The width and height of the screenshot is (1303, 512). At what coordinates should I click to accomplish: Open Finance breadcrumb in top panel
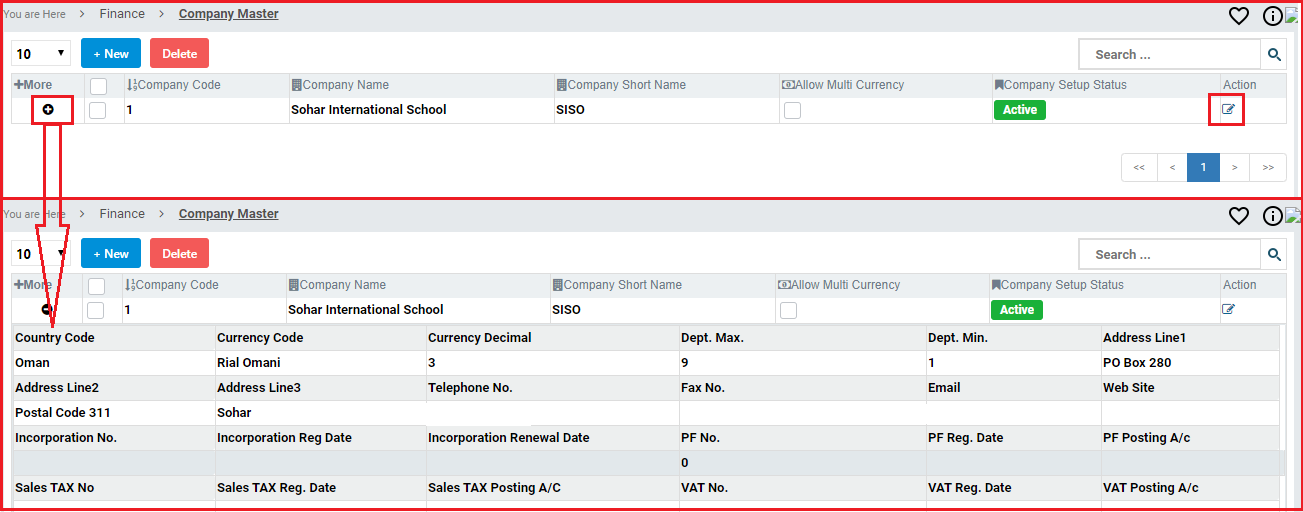click(122, 14)
